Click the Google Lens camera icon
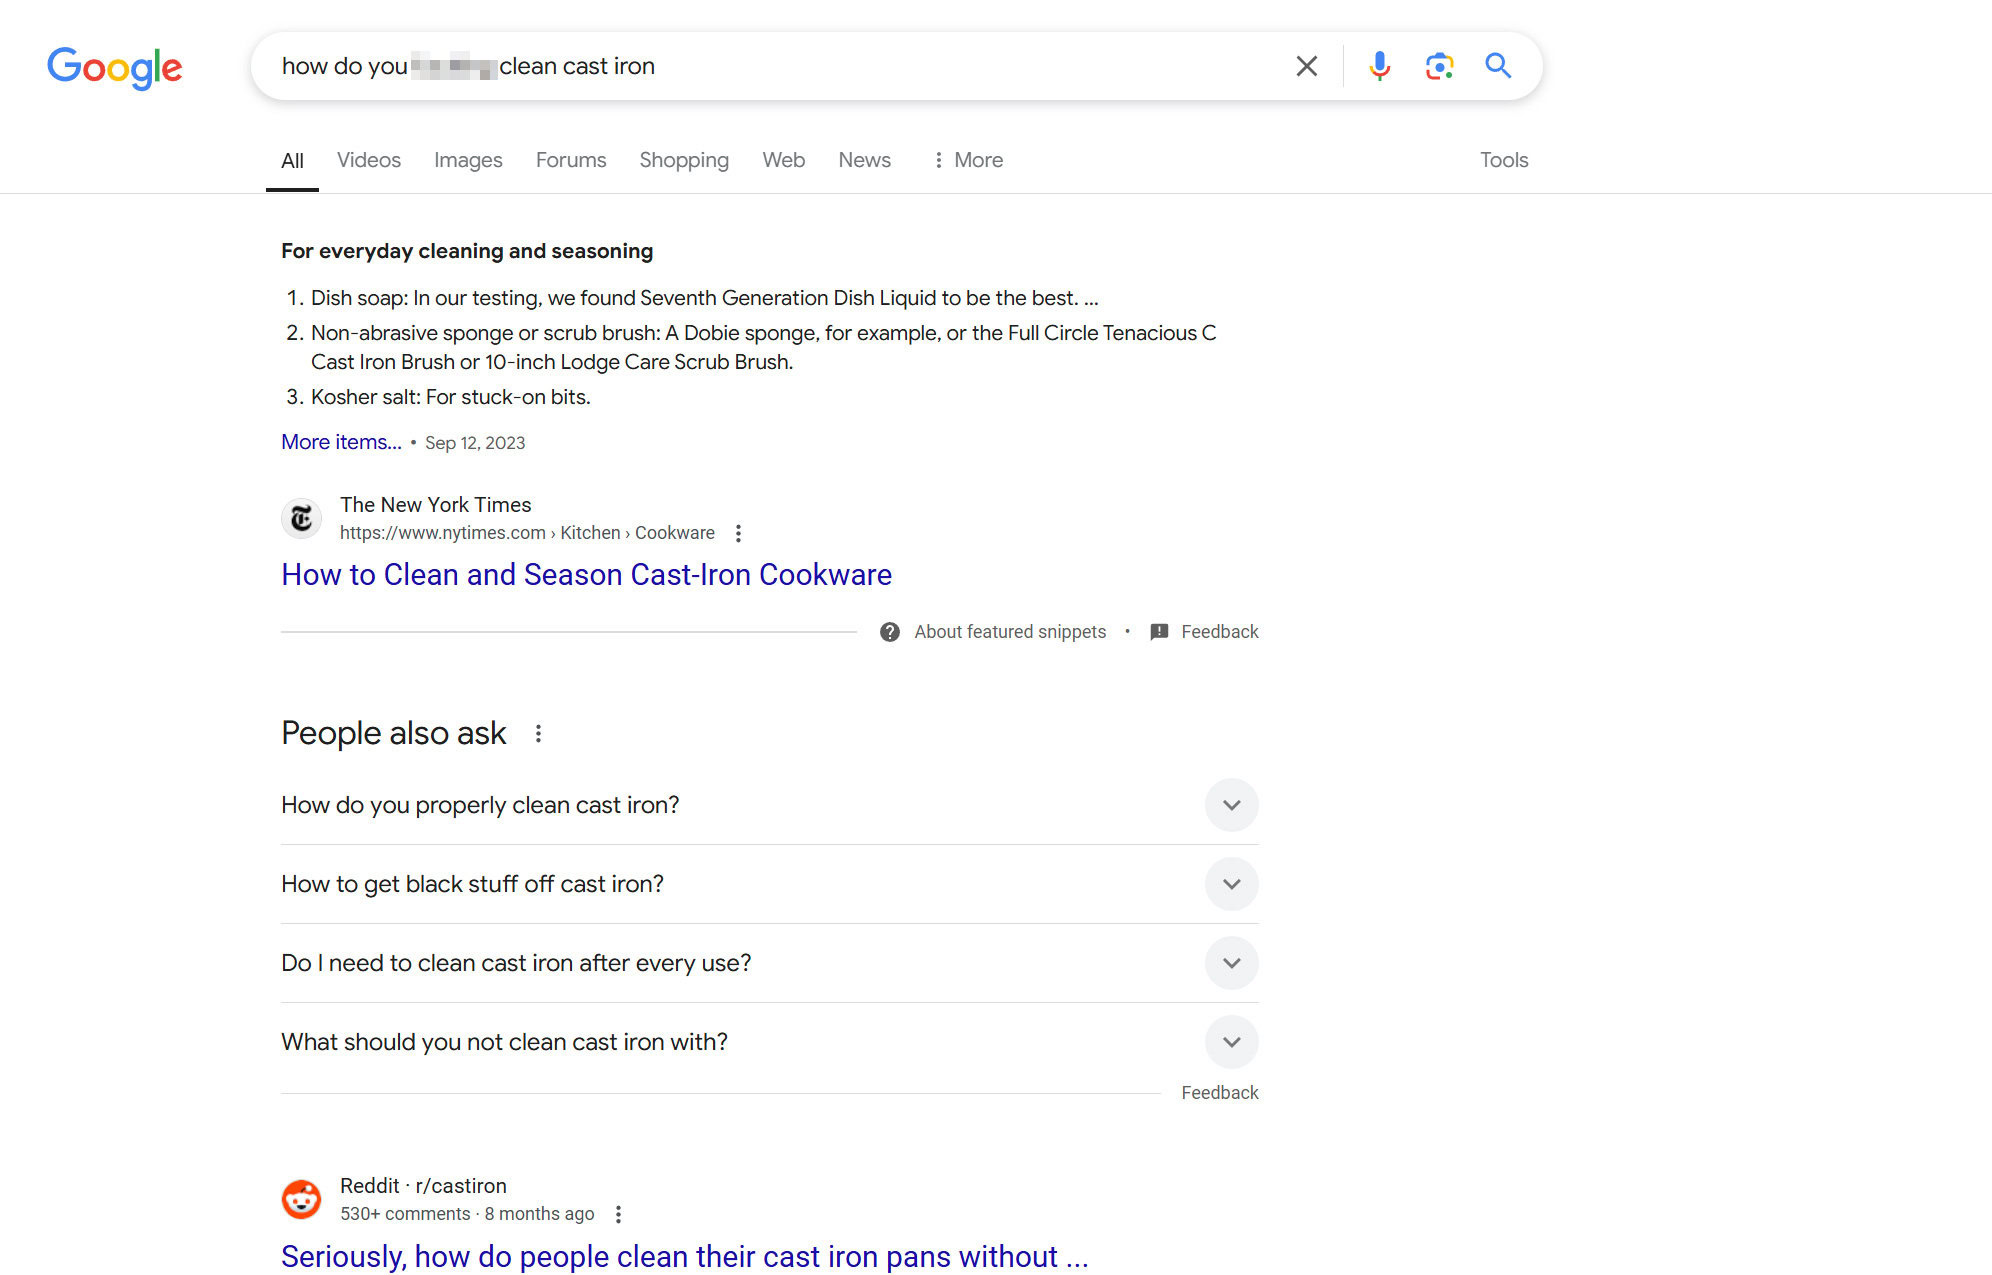Image resolution: width=1992 pixels, height=1275 pixels. click(x=1436, y=65)
